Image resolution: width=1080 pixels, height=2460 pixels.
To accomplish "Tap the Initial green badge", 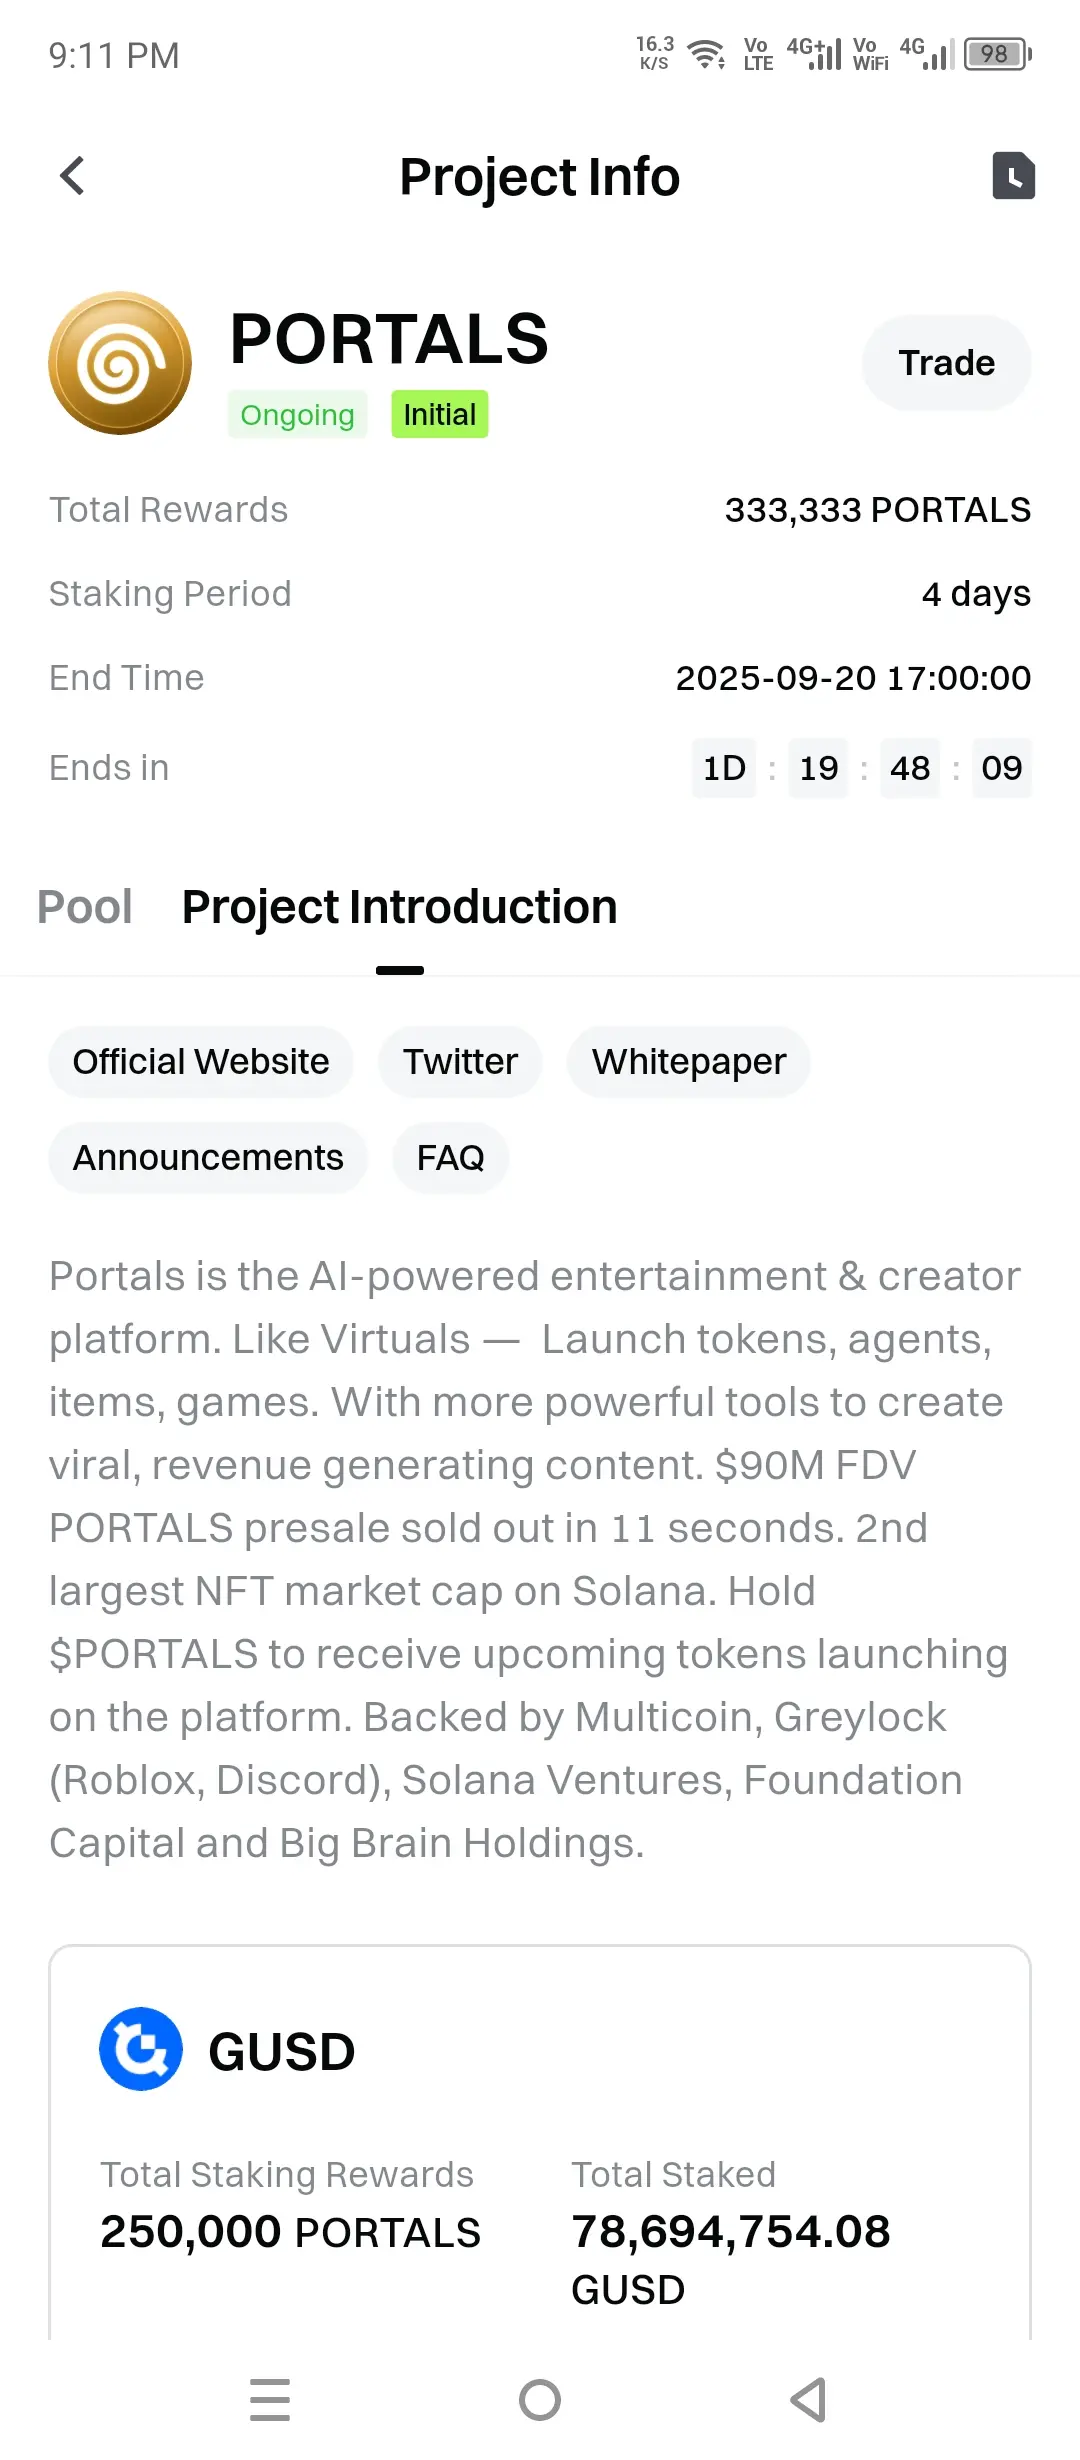I will [439, 414].
